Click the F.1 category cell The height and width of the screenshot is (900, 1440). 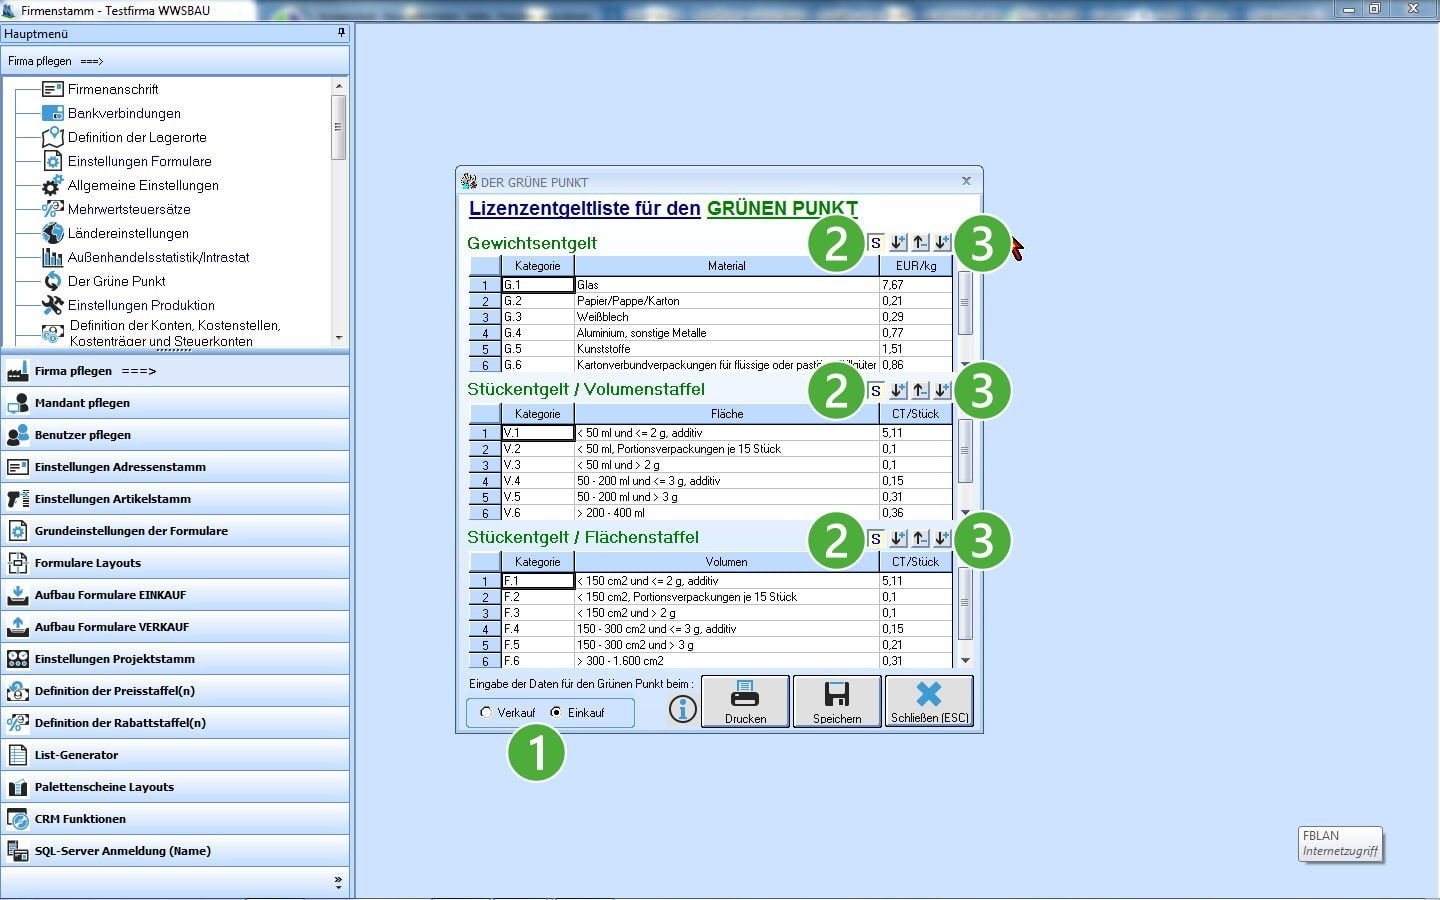pos(538,581)
